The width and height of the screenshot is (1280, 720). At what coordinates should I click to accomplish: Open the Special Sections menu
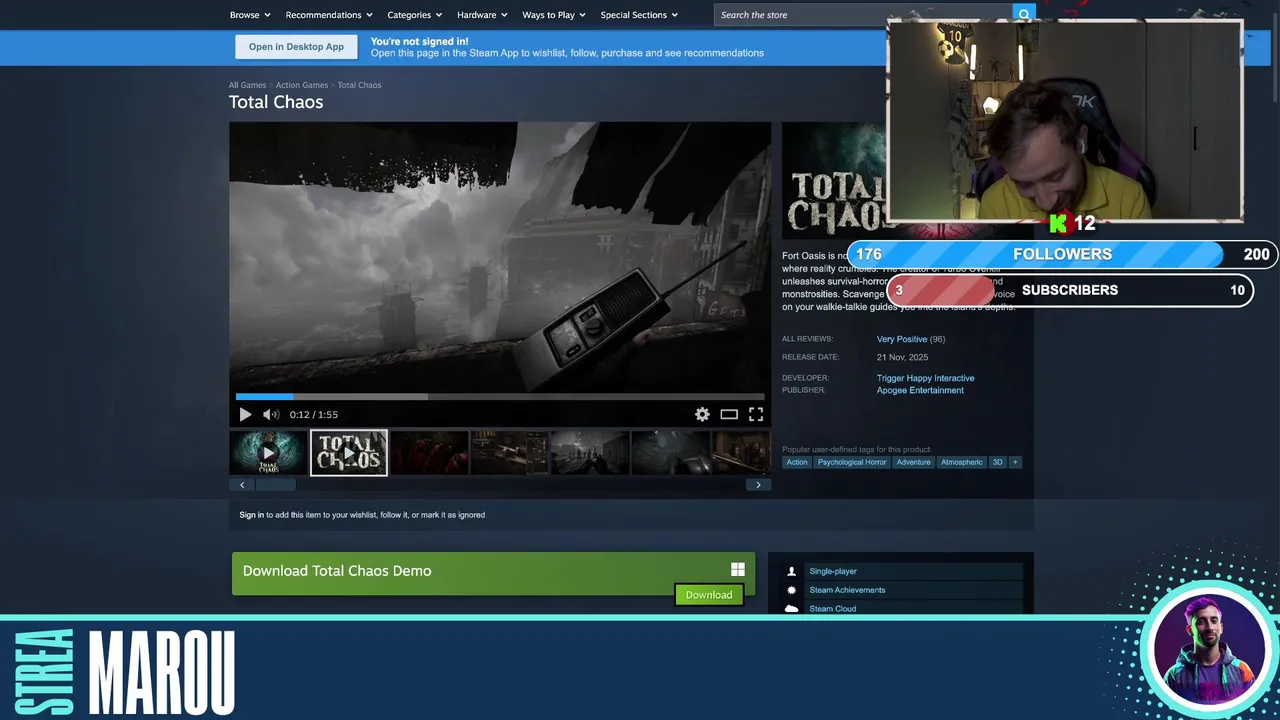[639, 15]
